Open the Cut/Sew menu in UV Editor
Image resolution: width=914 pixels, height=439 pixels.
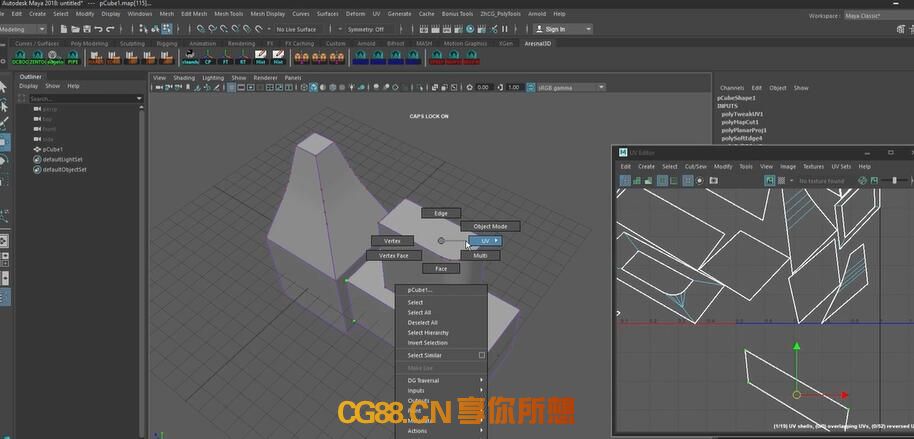[x=695, y=166]
